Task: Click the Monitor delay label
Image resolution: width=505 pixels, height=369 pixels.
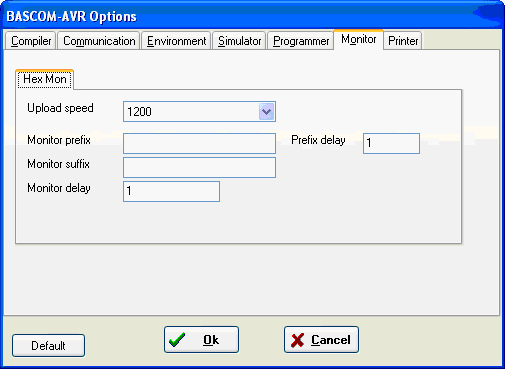Action: pyautogui.click(x=59, y=188)
